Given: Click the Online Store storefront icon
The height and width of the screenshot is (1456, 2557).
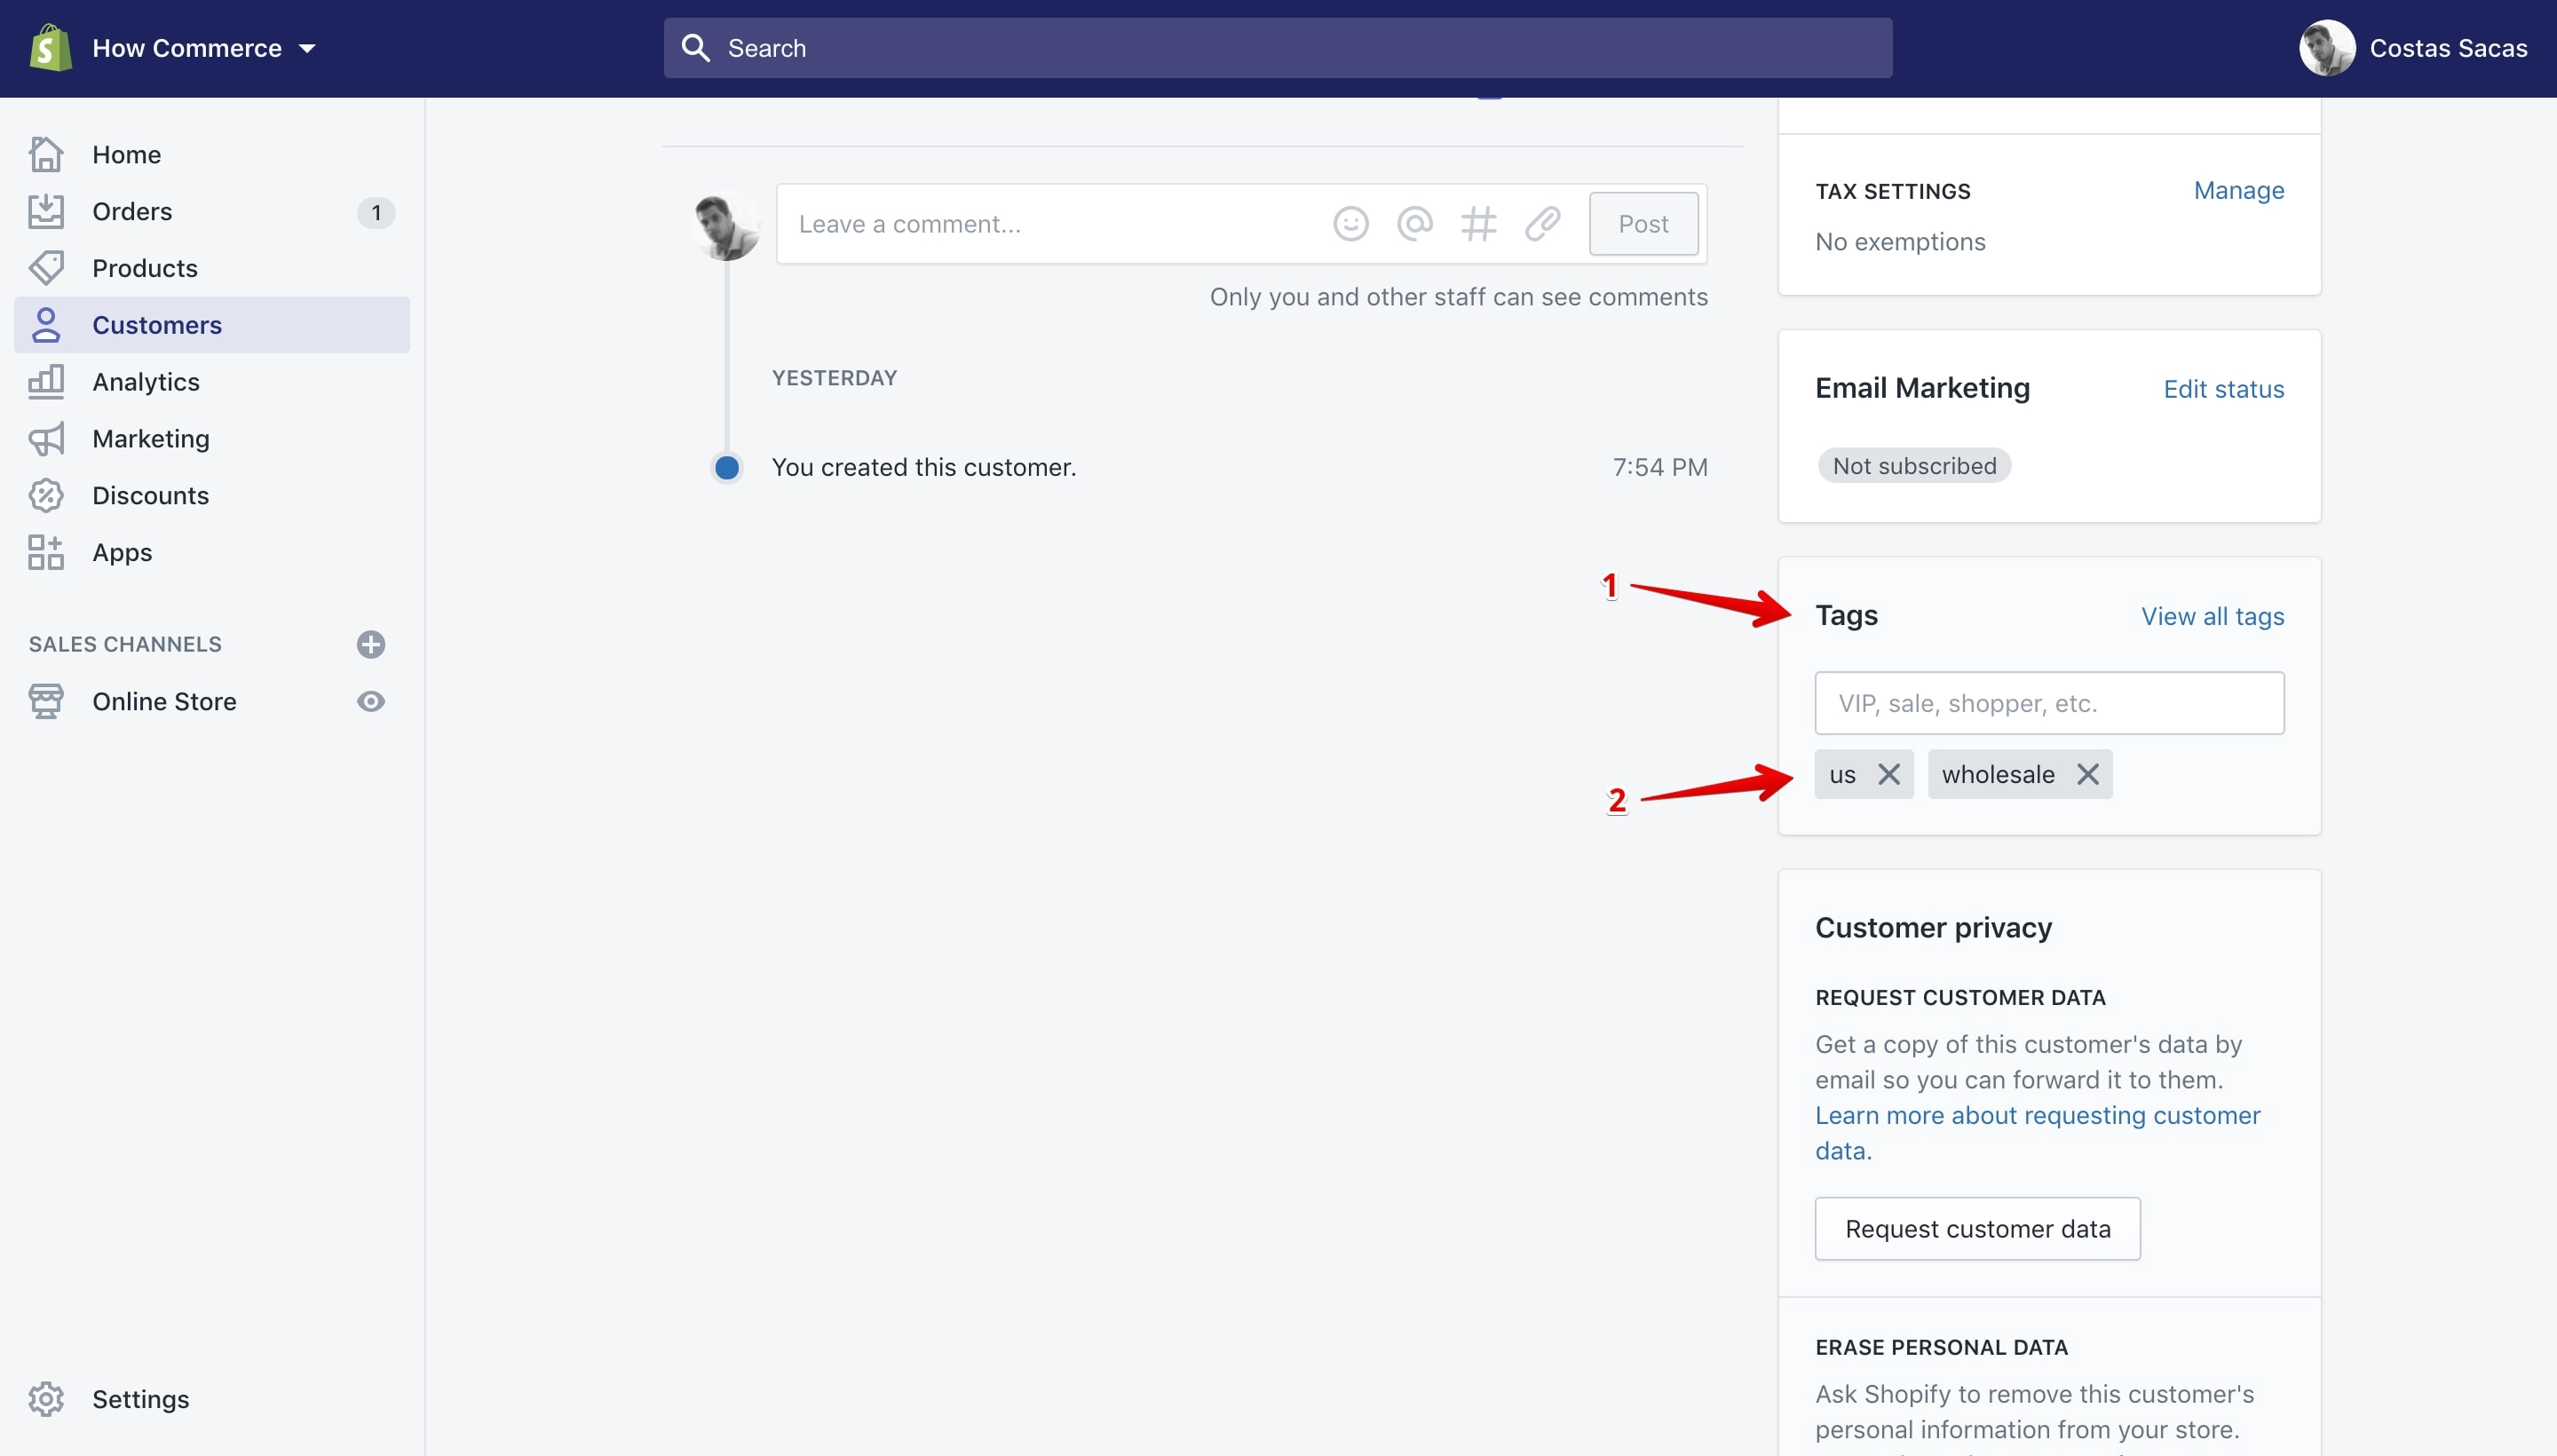Looking at the screenshot, I should point(46,702).
